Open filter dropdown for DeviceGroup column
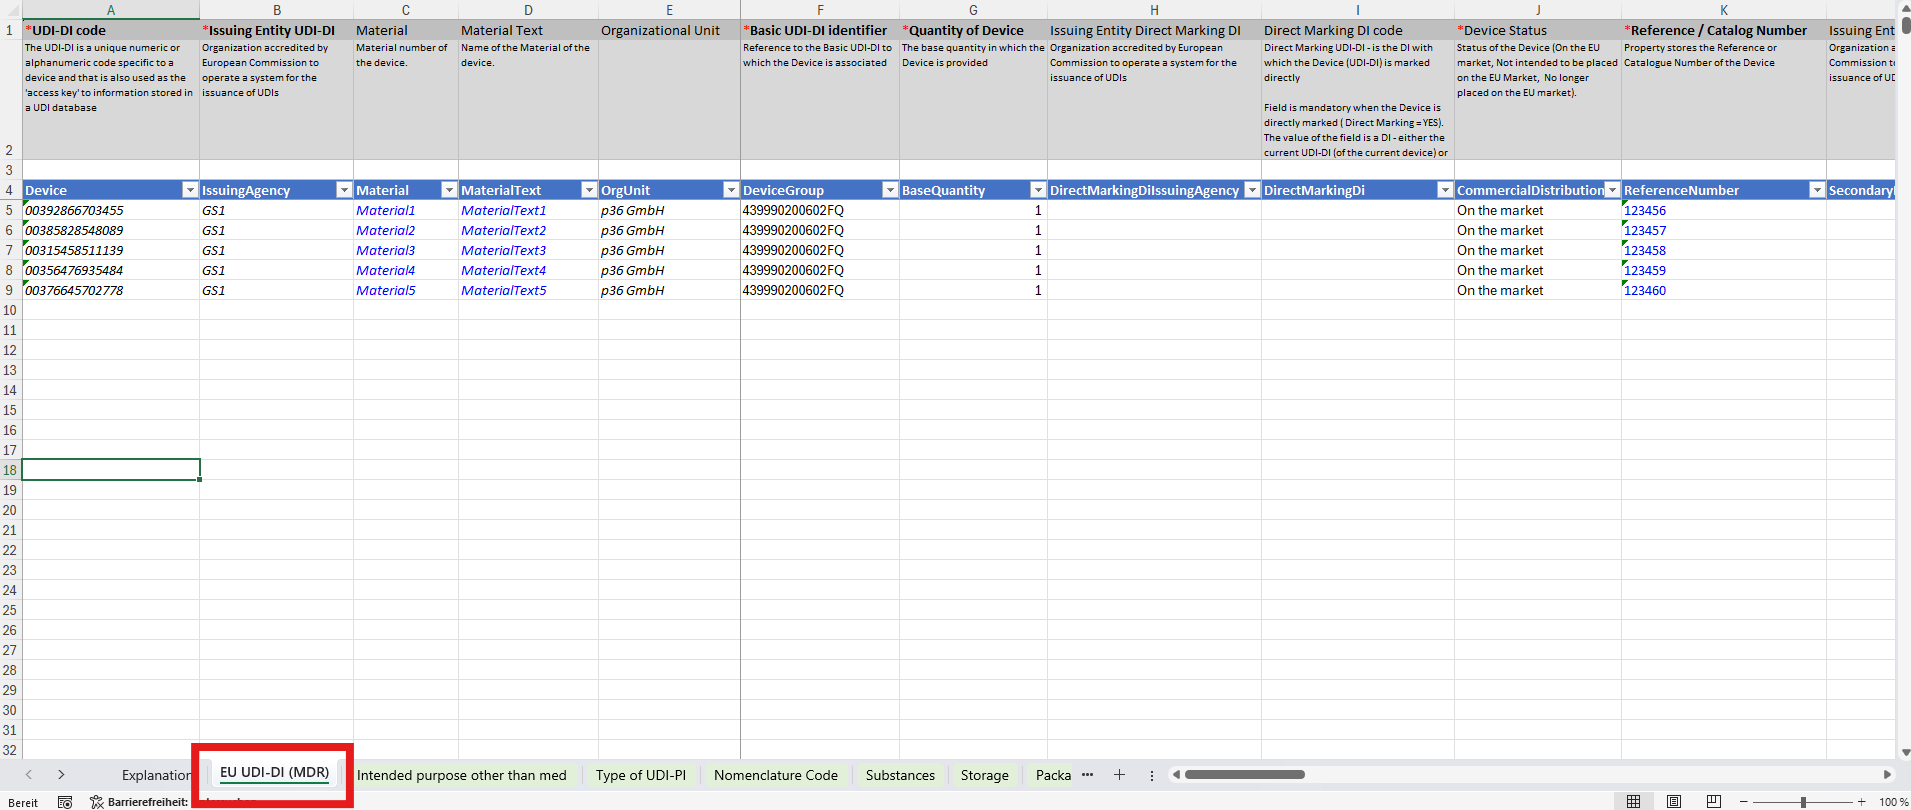Image resolution: width=1911 pixels, height=810 pixels. (x=889, y=190)
